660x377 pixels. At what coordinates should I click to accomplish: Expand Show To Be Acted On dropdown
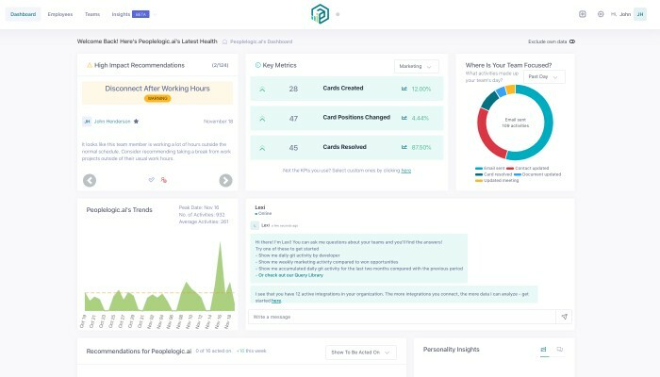click(x=361, y=352)
